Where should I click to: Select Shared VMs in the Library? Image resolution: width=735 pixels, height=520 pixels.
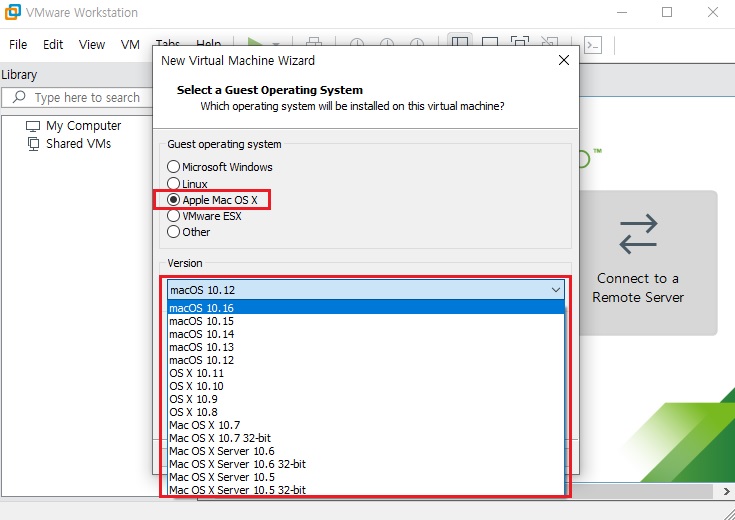coord(69,143)
